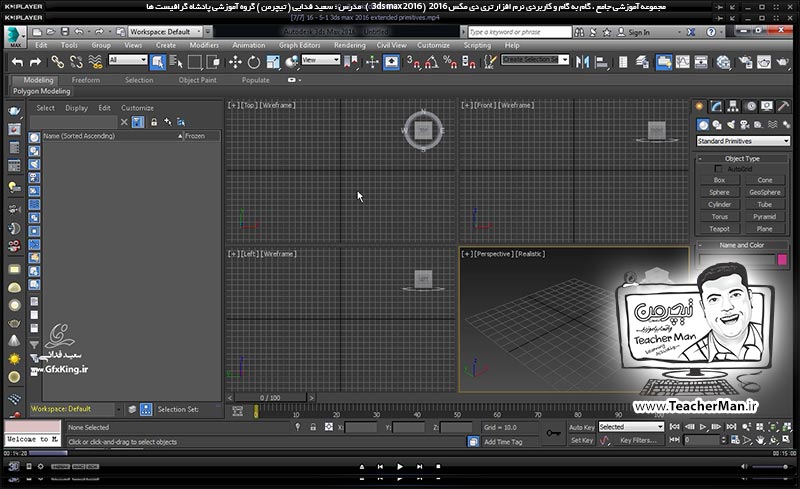Toggle Window/Crossing selection mode
This screenshot has height=489, width=800.
[x=213, y=62]
